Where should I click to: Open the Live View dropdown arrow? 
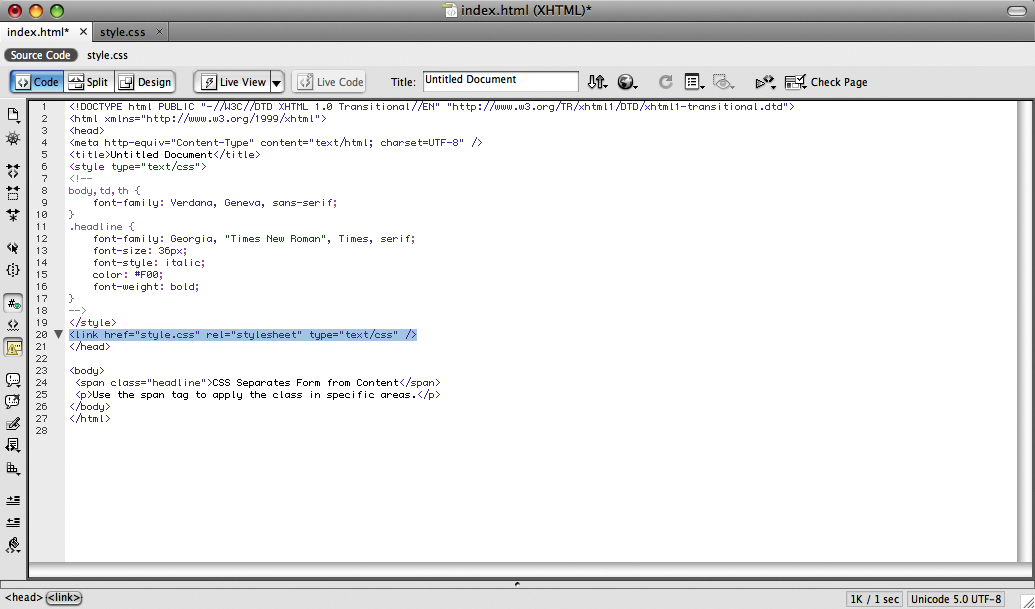pyautogui.click(x=276, y=81)
